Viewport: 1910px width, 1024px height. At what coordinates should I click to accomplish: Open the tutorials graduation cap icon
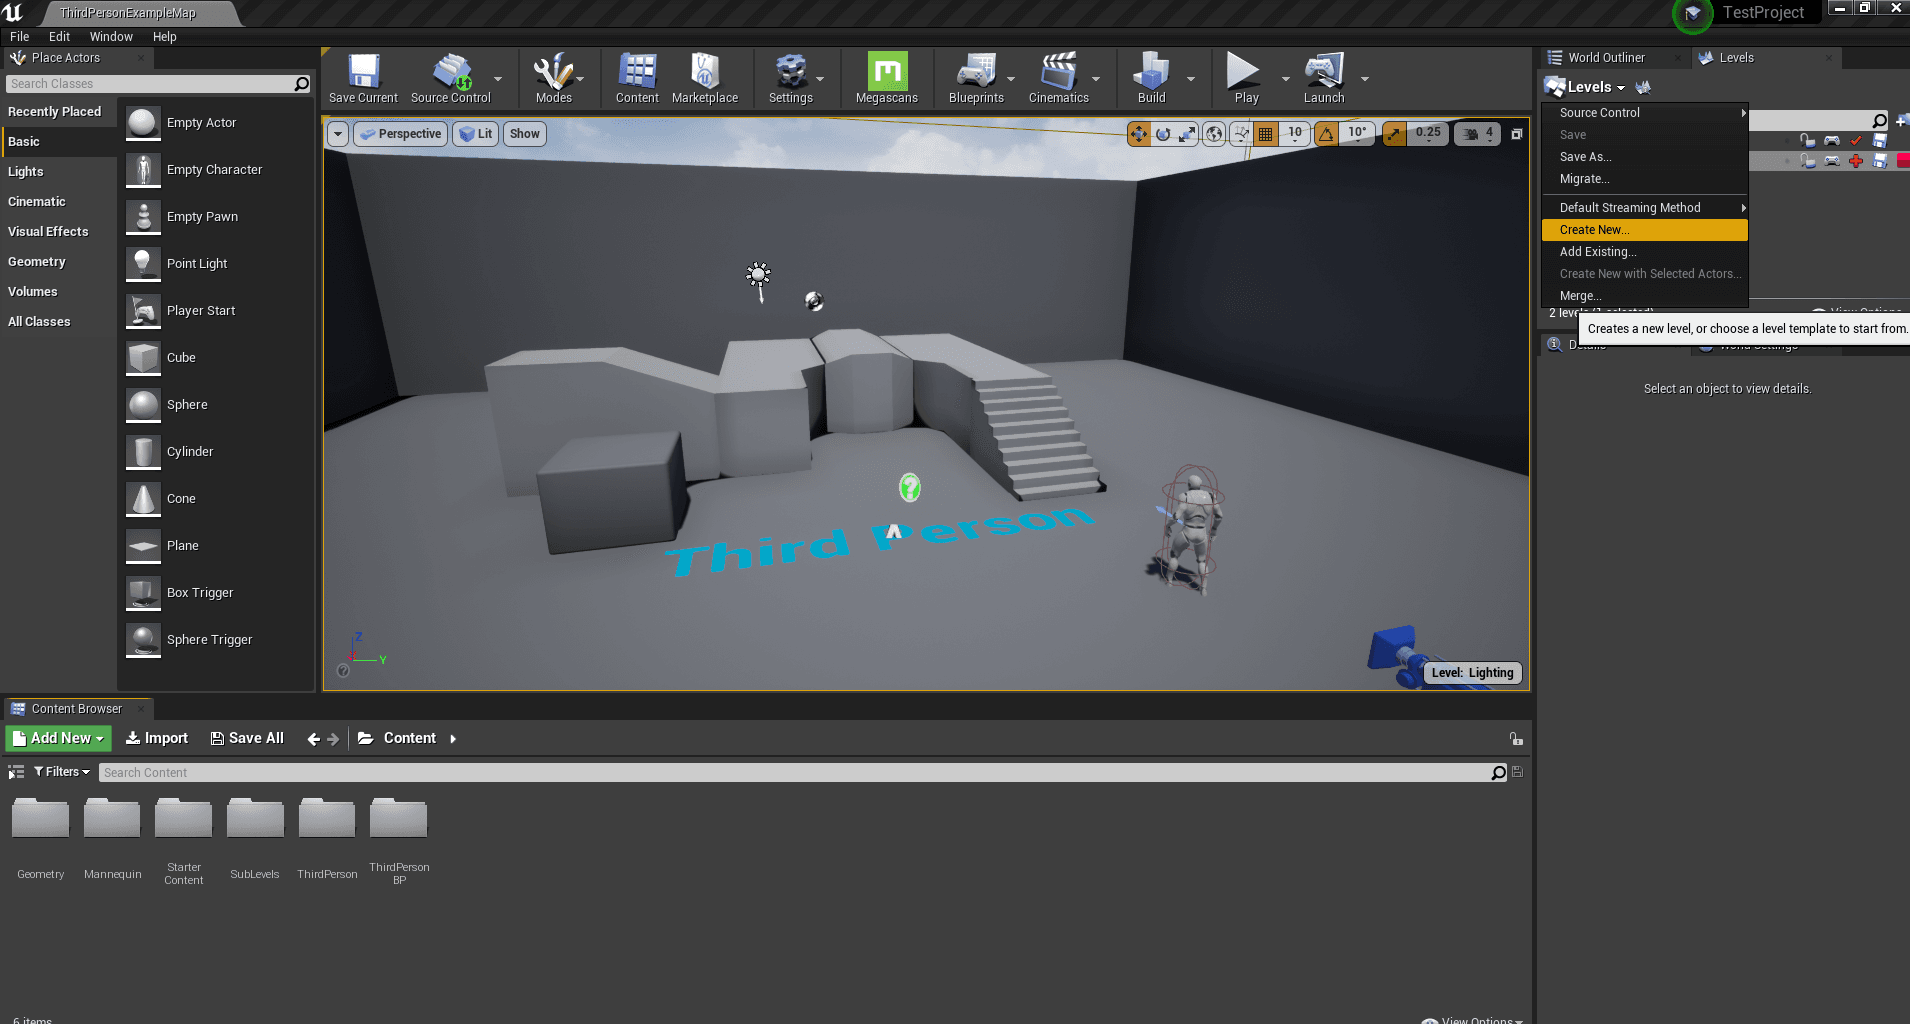coord(1692,14)
